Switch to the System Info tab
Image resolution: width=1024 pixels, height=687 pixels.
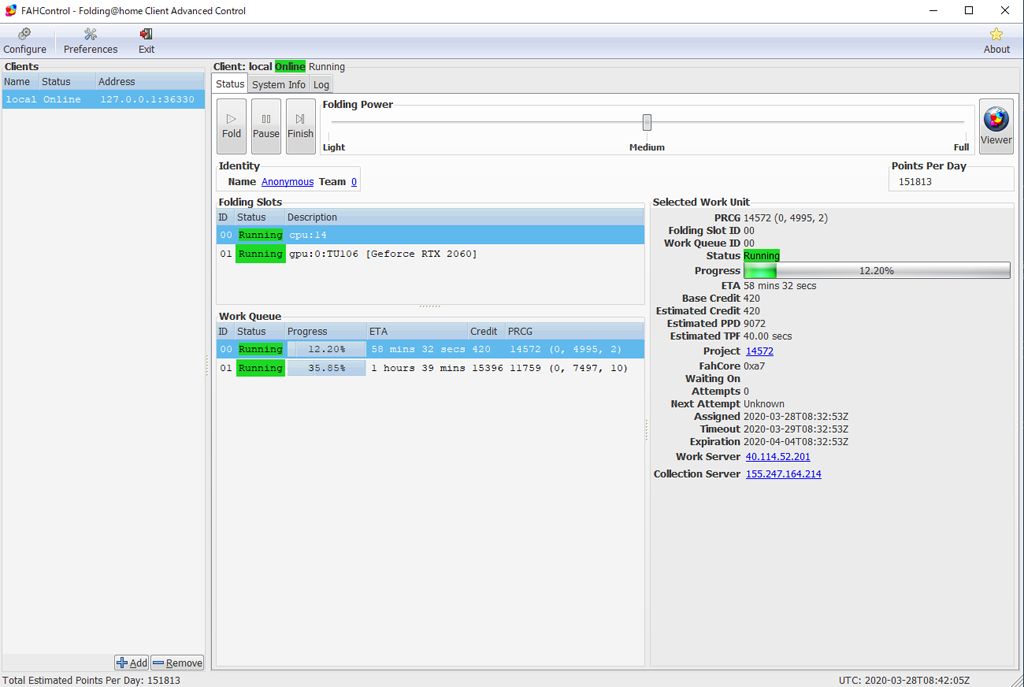pos(278,85)
